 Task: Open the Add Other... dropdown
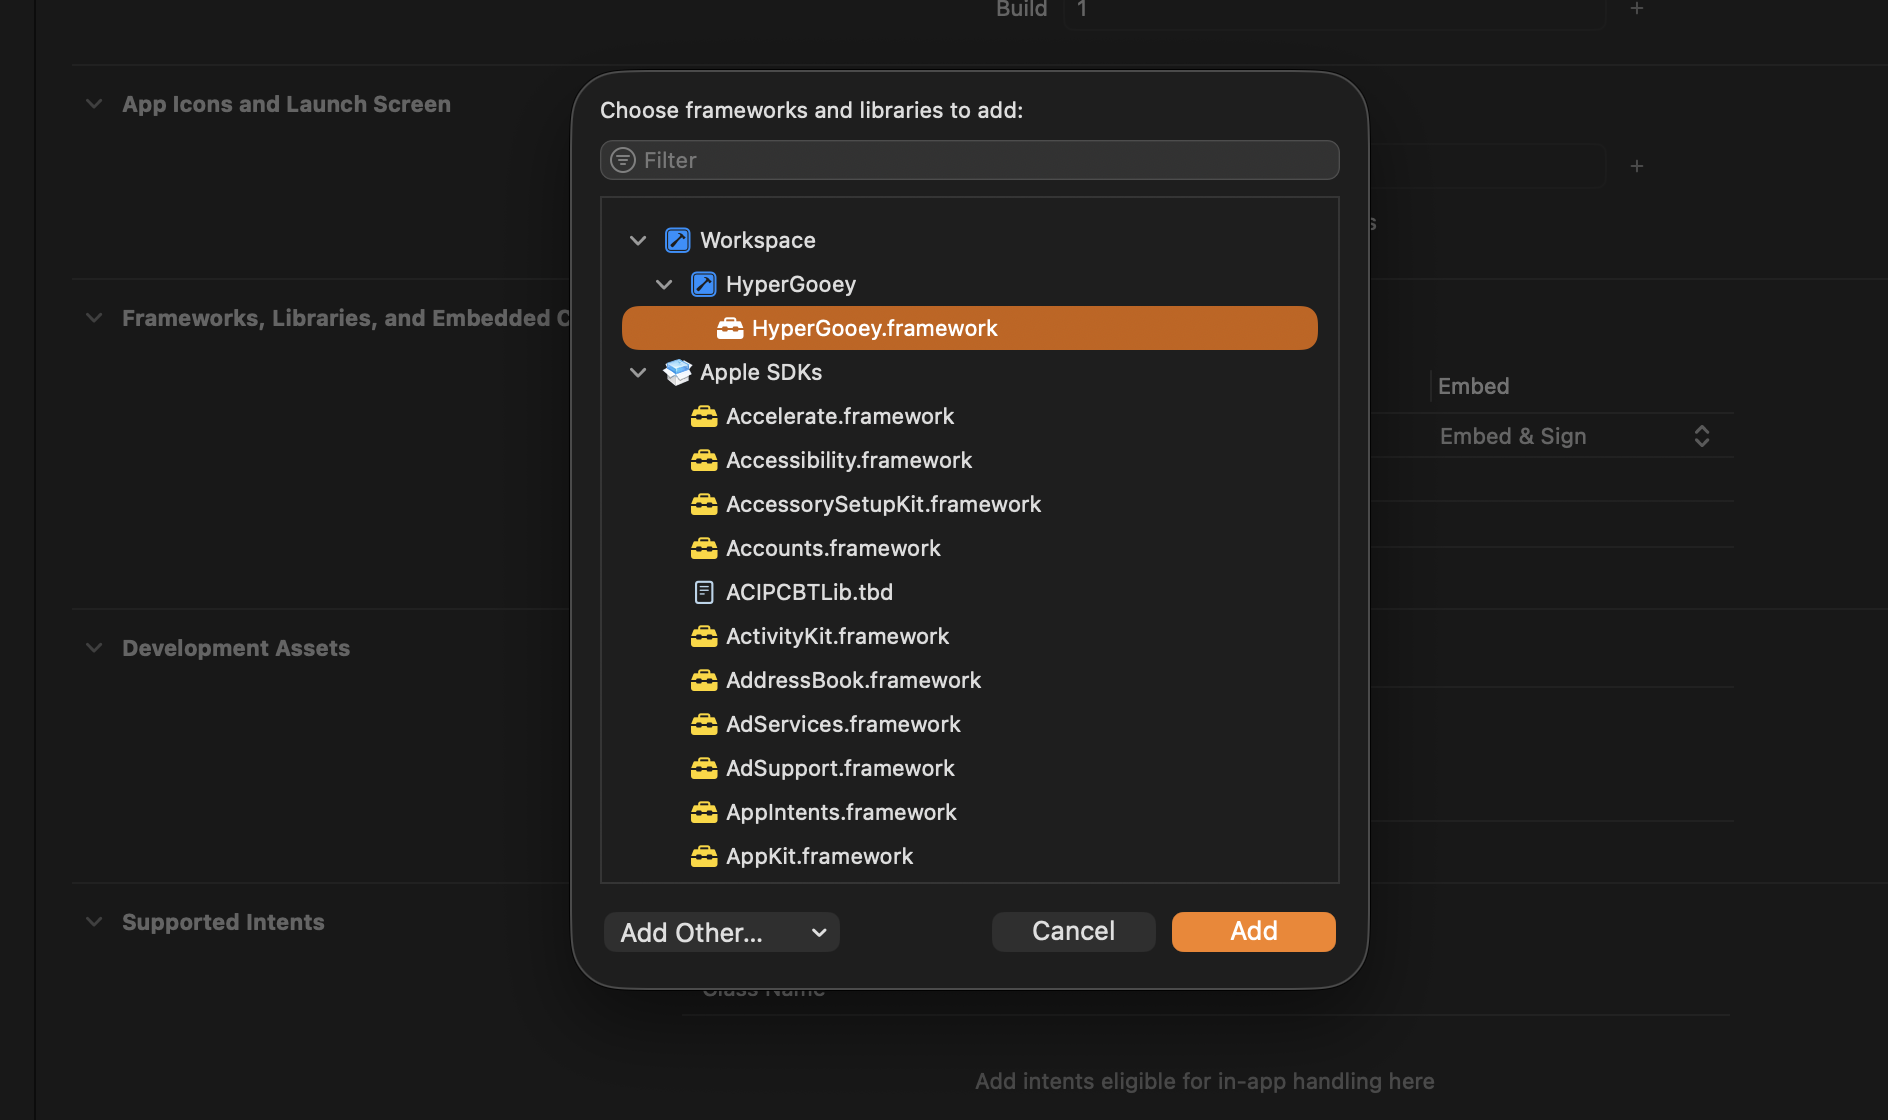pos(721,932)
